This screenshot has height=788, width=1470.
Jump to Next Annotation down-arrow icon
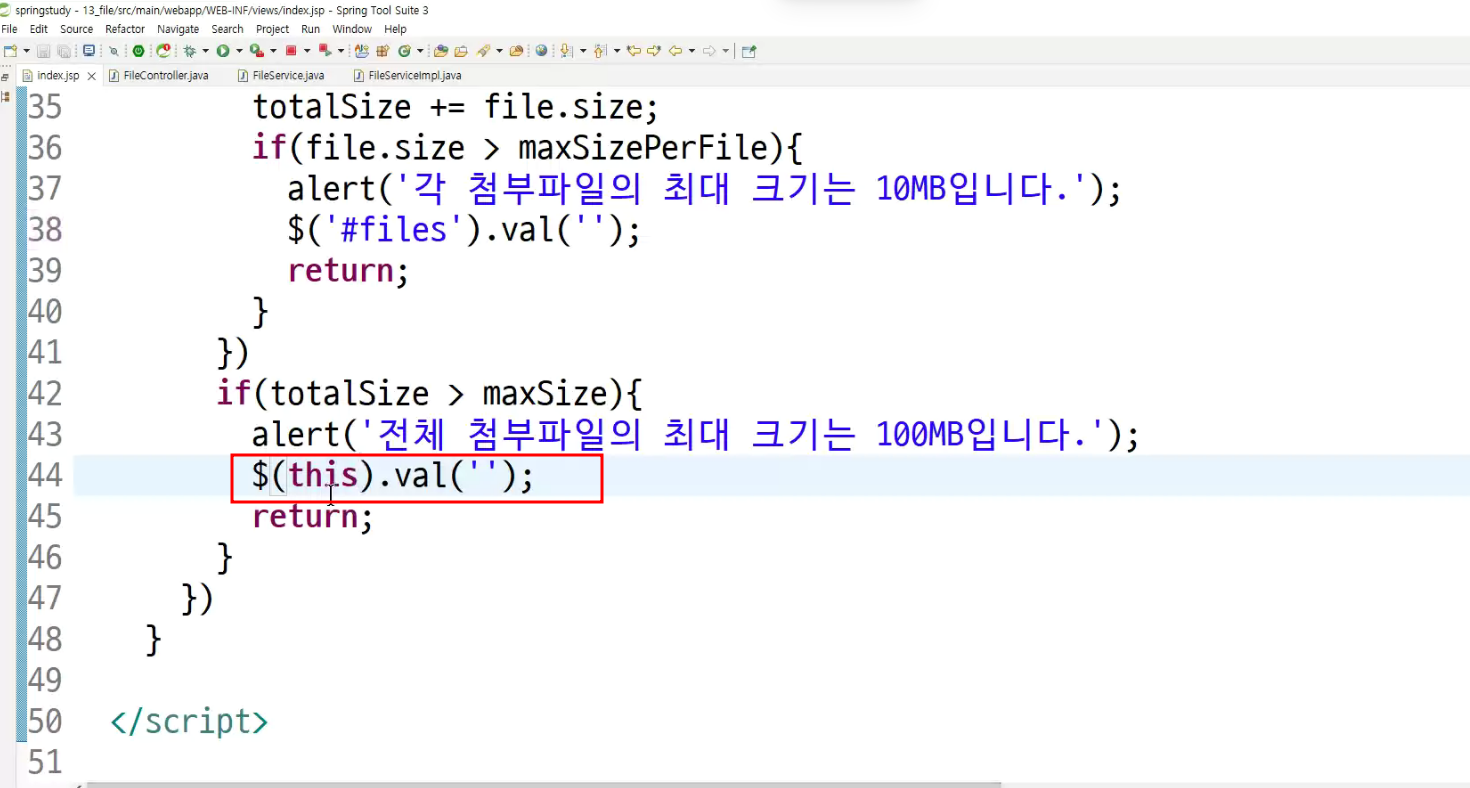565,50
